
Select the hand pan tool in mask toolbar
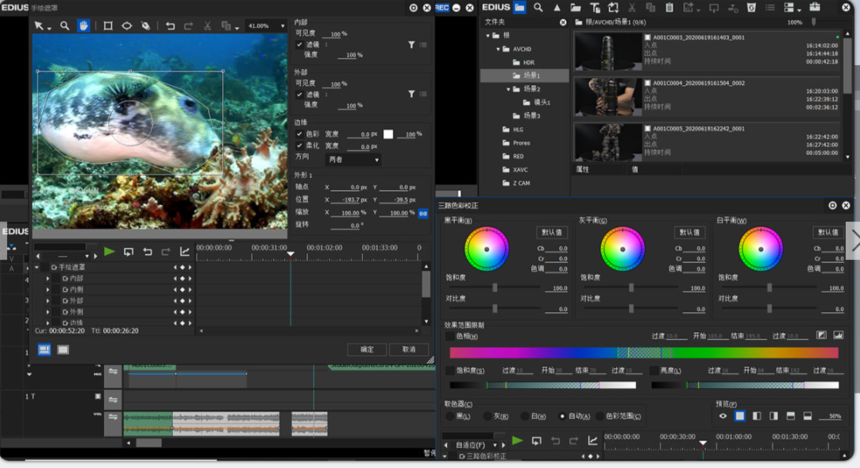83,26
